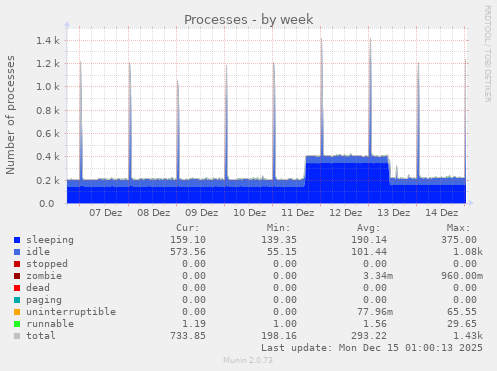This screenshot has width=497, height=371.
Task: Click the total gray legend swatch
Action: [x=17, y=336]
